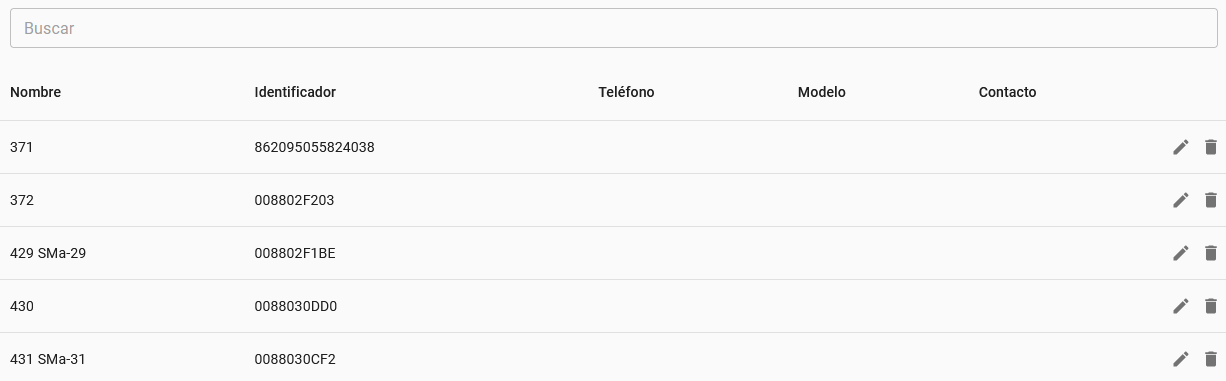The image size is (1226, 381).
Task: Select the 429 SMa-29 name cell
Action: tap(48, 253)
